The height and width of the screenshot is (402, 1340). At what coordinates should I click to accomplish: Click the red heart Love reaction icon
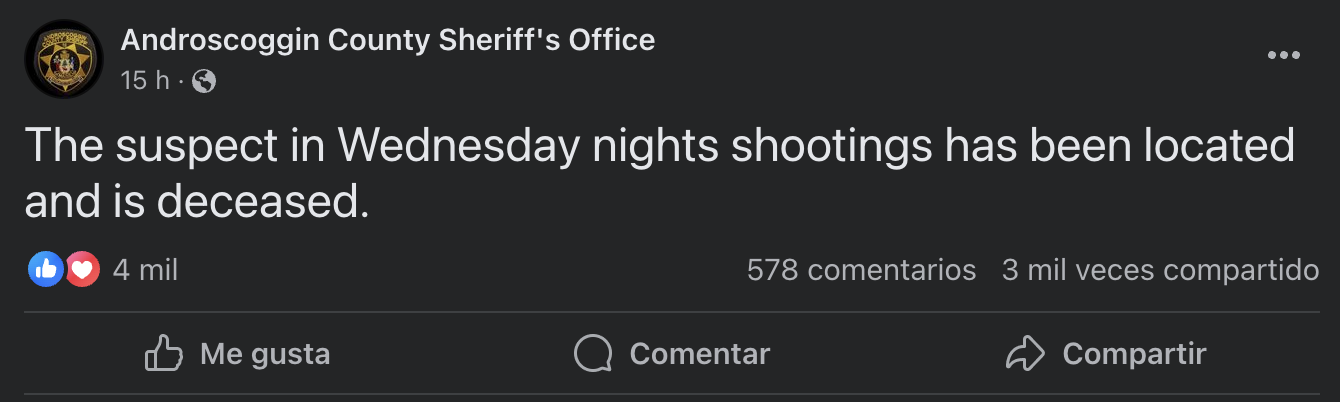tap(84, 269)
